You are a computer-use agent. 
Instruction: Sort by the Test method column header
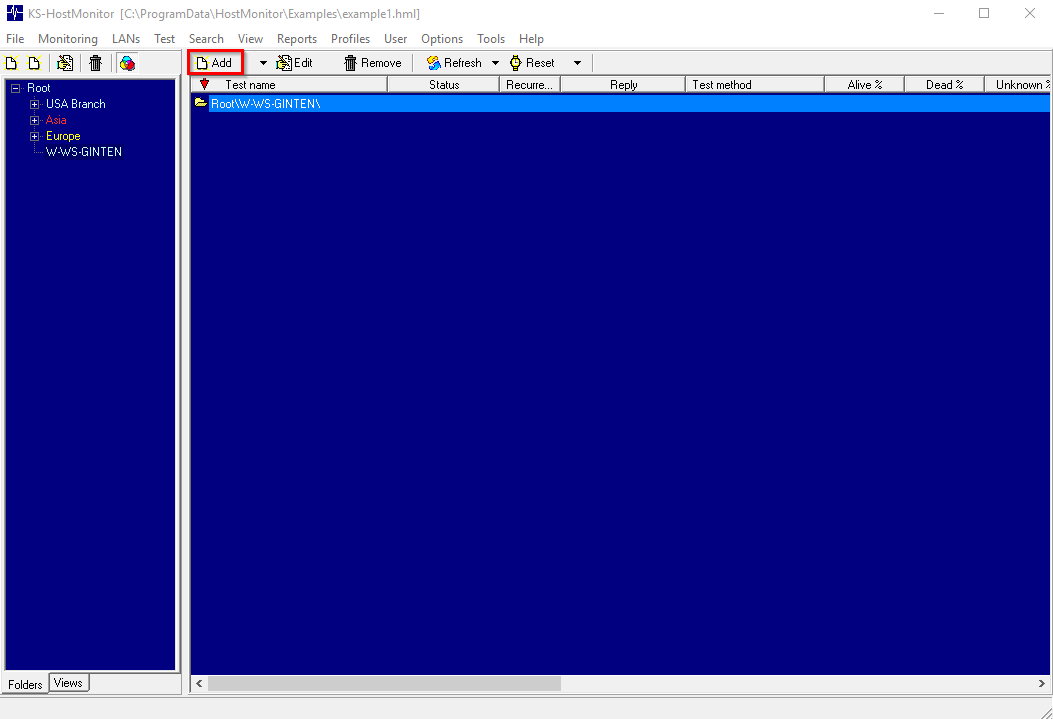pyautogui.click(x=754, y=84)
